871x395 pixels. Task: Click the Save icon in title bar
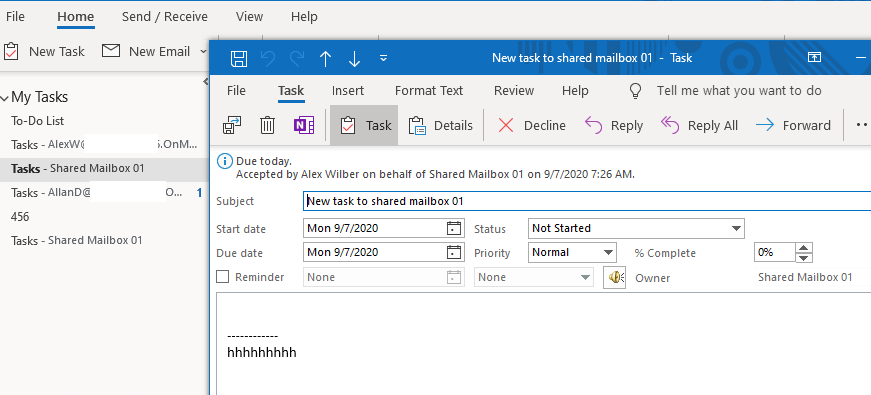[x=239, y=58]
